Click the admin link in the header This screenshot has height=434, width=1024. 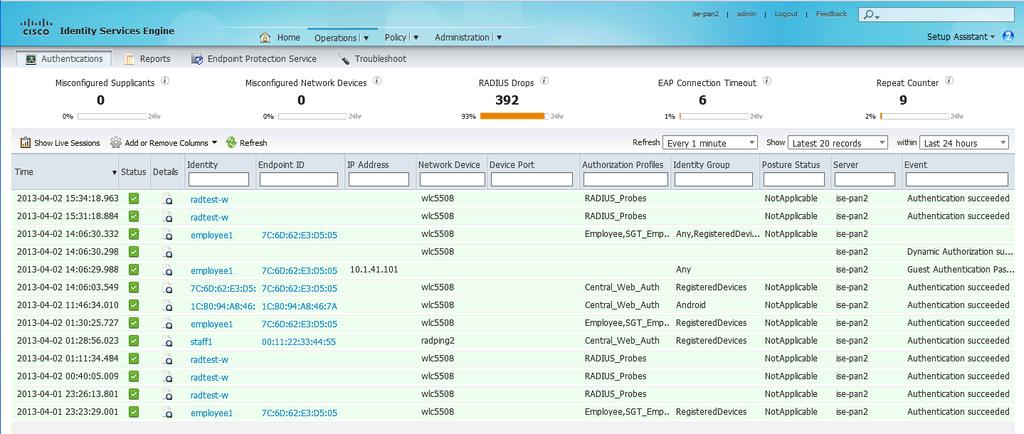click(746, 14)
